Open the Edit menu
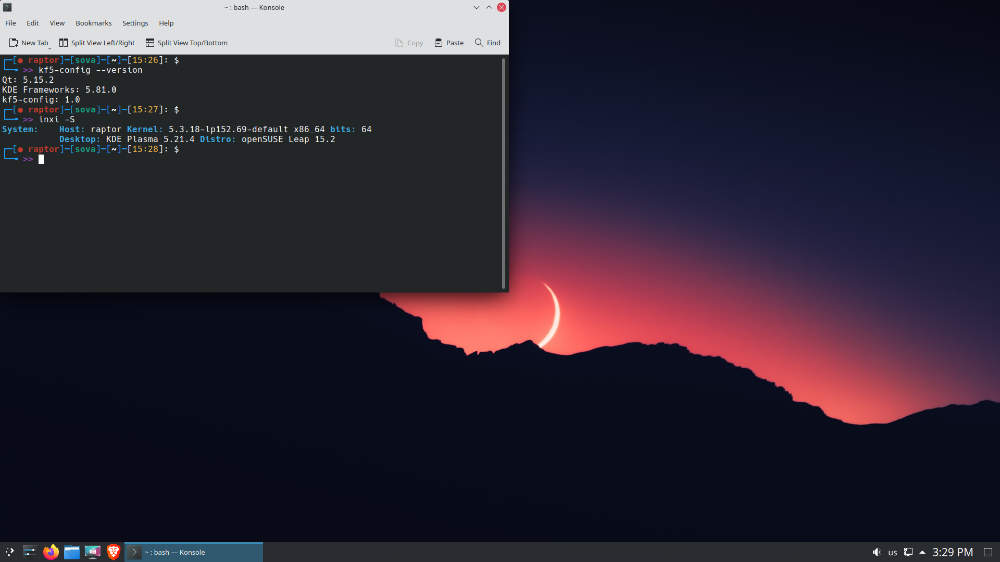The width and height of the screenshot is (1000, 562). pyautogui.click(x=33, y=23)
